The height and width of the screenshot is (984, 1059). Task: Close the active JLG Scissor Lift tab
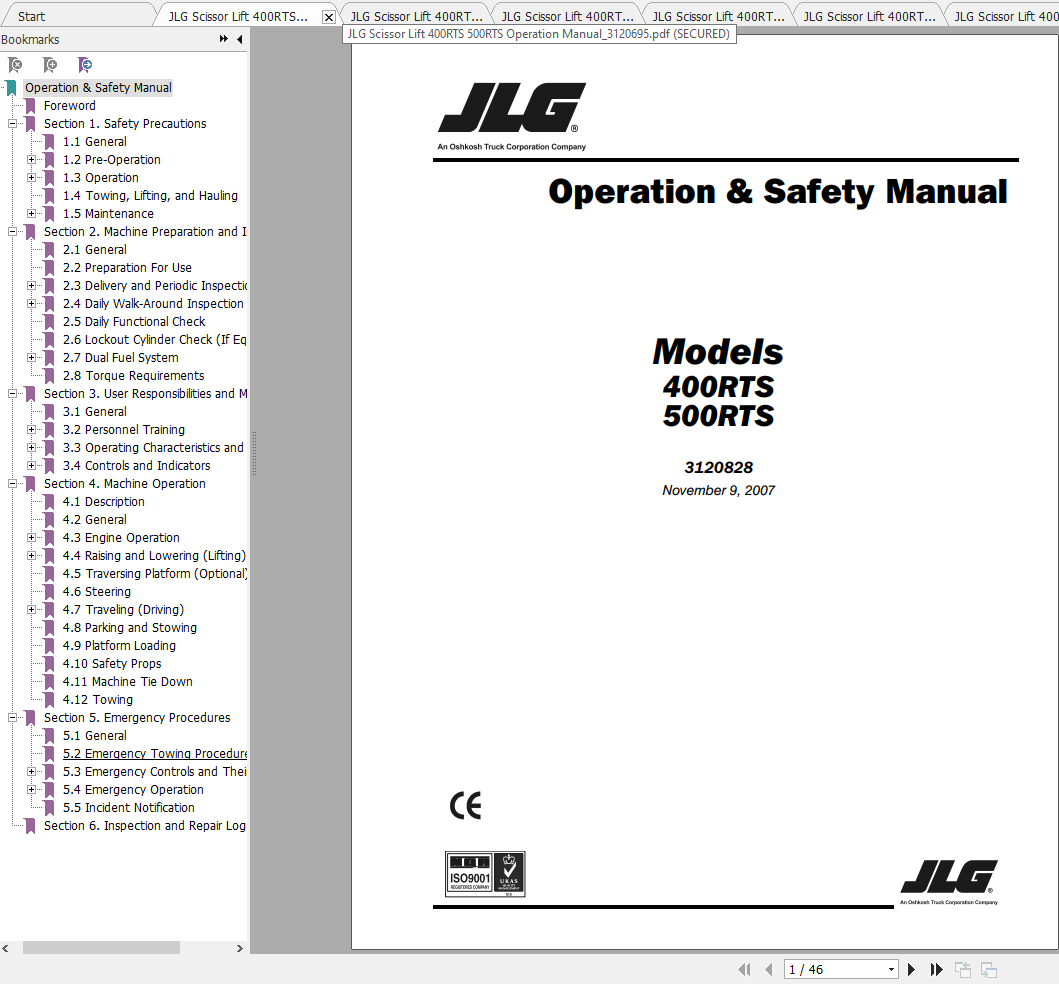coord(329,17)
